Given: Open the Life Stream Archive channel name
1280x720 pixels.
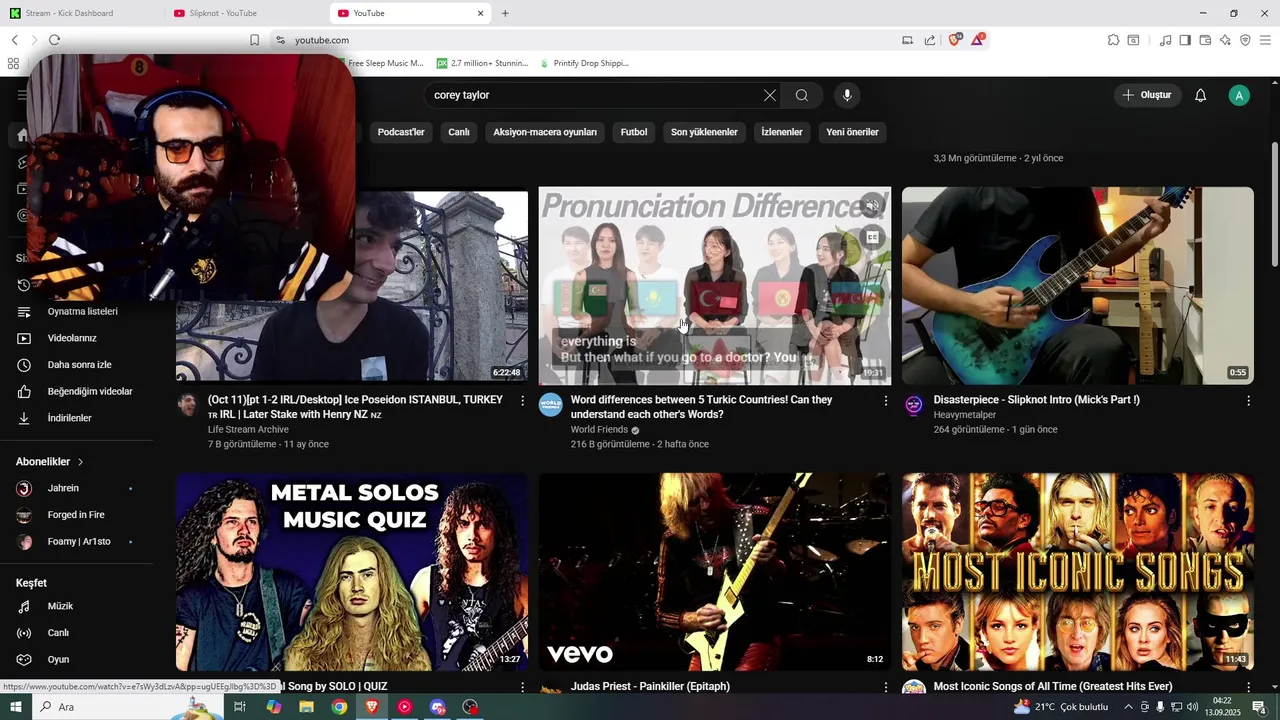Looking at the screenshot, I should click(248, 430).
